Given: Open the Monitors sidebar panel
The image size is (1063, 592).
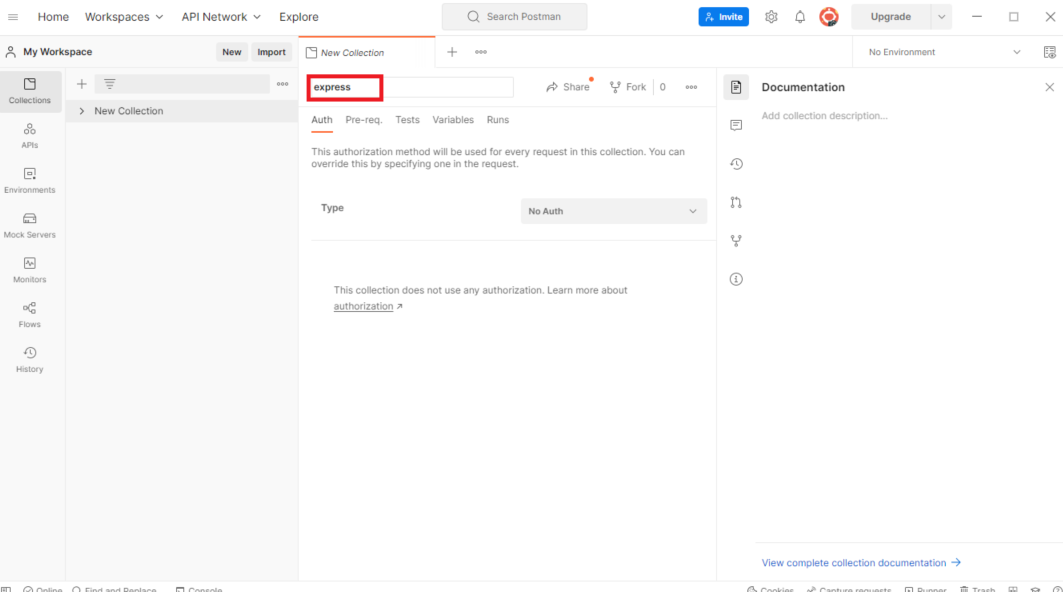Looking at the screenshot, I should tap(30, 271).
